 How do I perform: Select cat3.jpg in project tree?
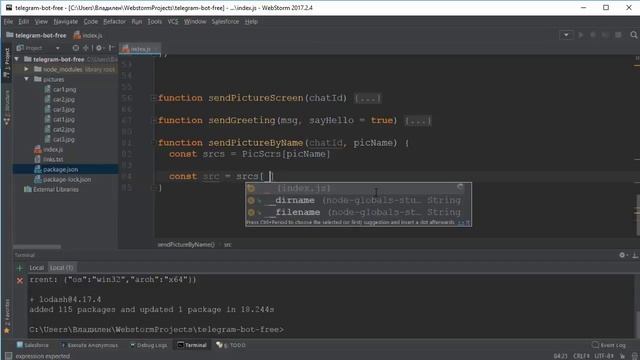(x=59, y=140)
